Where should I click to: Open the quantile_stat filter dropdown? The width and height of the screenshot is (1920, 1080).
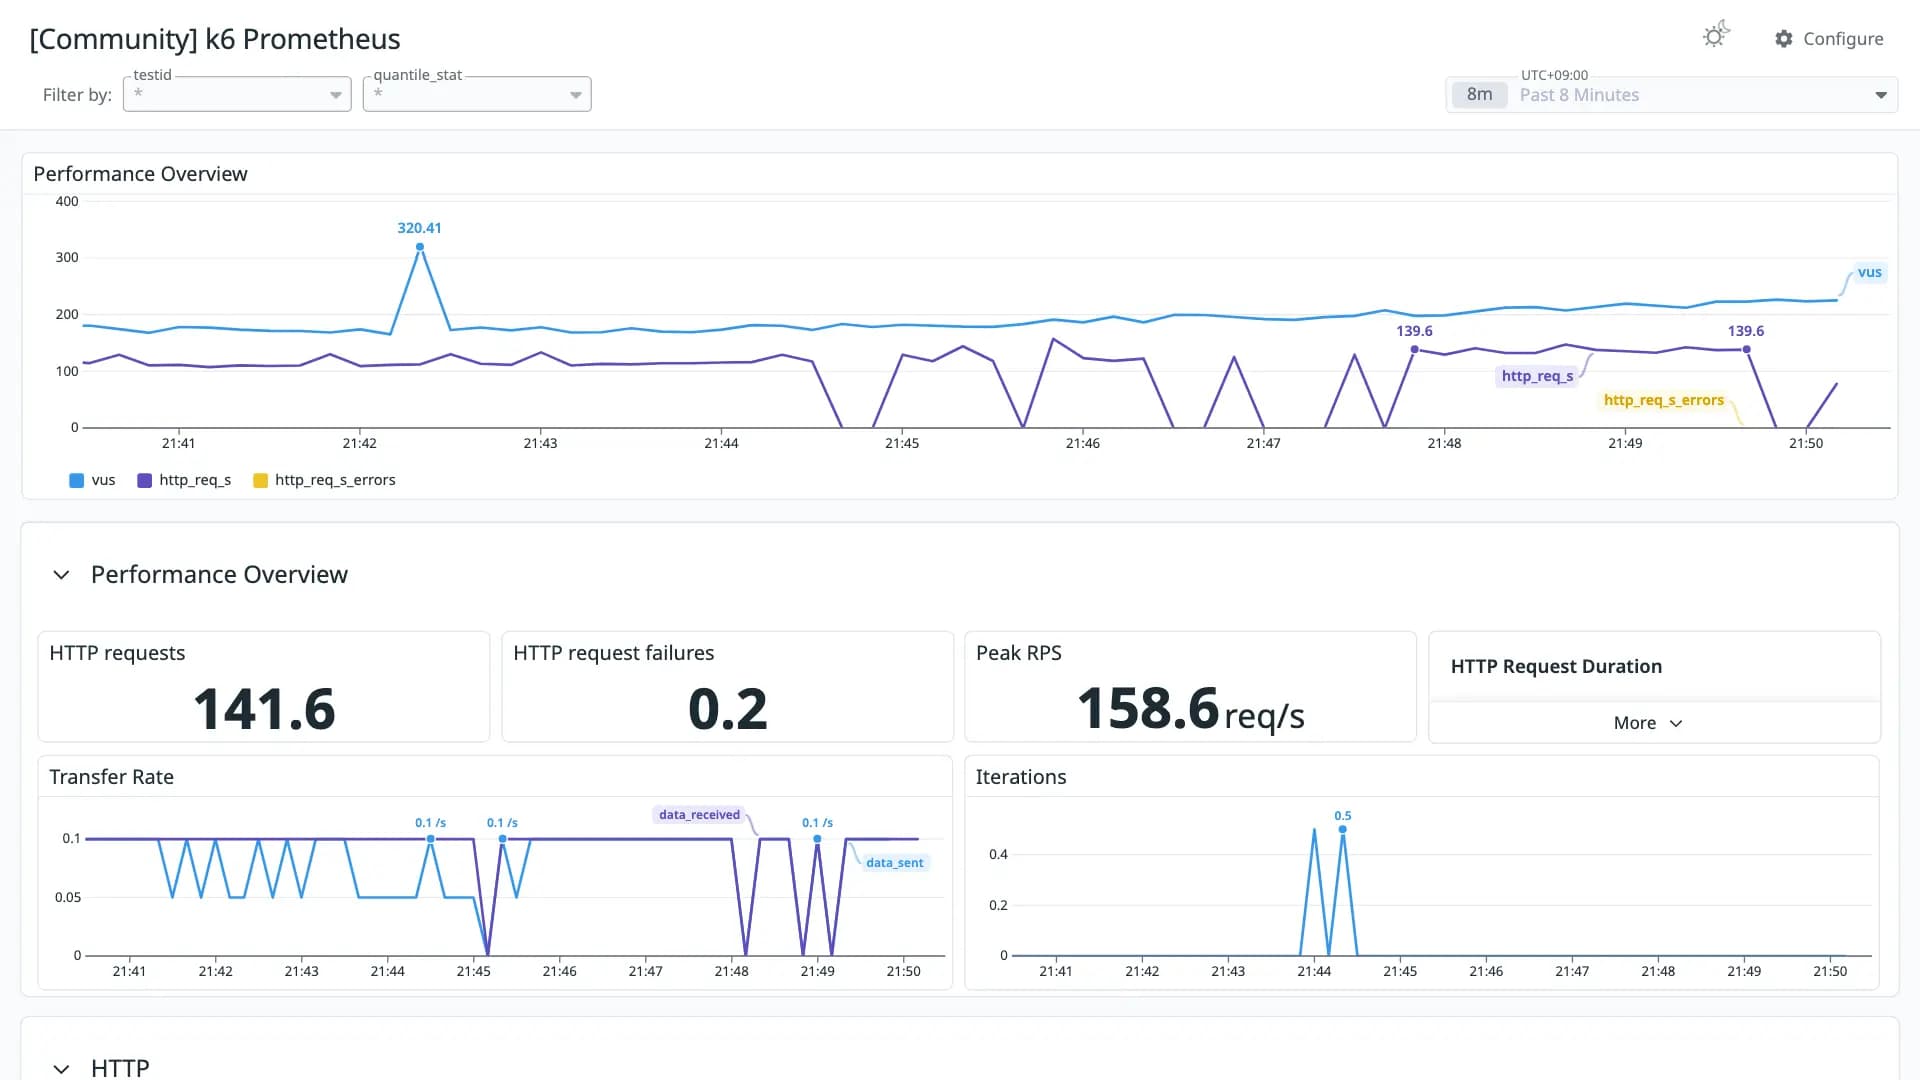coord(477,94)
